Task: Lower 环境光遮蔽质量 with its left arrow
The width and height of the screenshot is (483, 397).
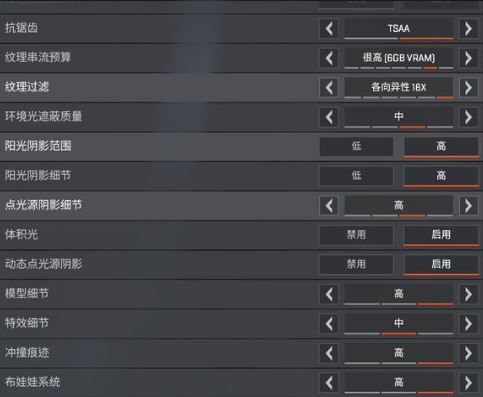Action: [x=329, y=117]
